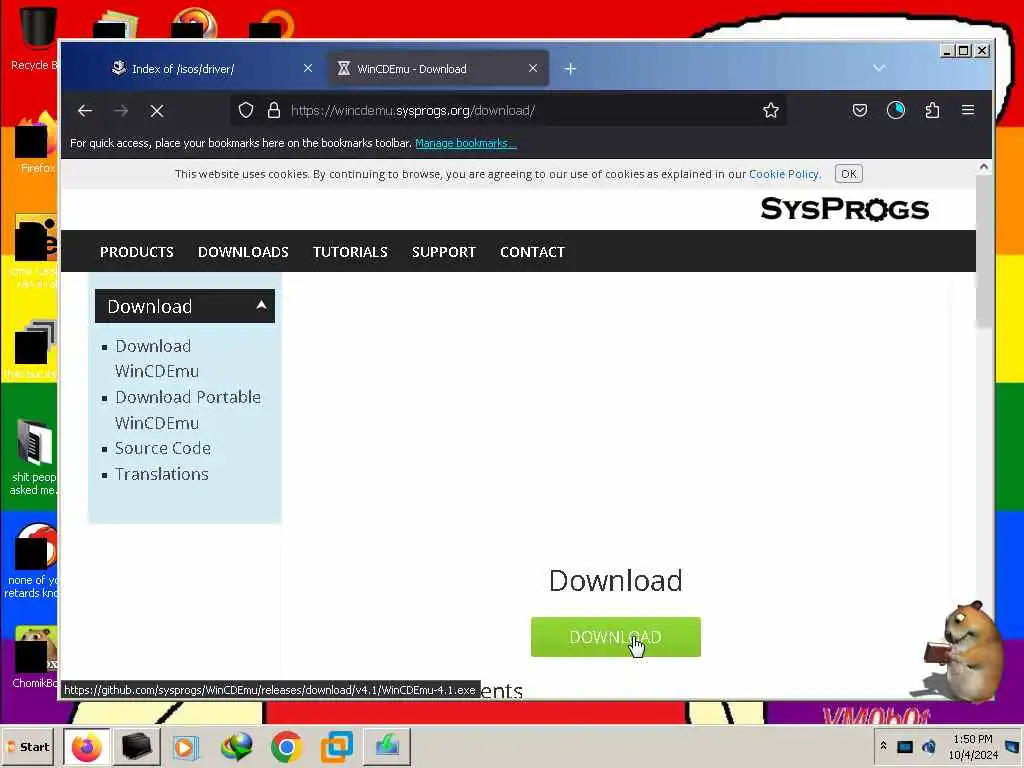Open the list all tabs chevron
This screenshot has height=768, width=1024.
coord(879,68)
